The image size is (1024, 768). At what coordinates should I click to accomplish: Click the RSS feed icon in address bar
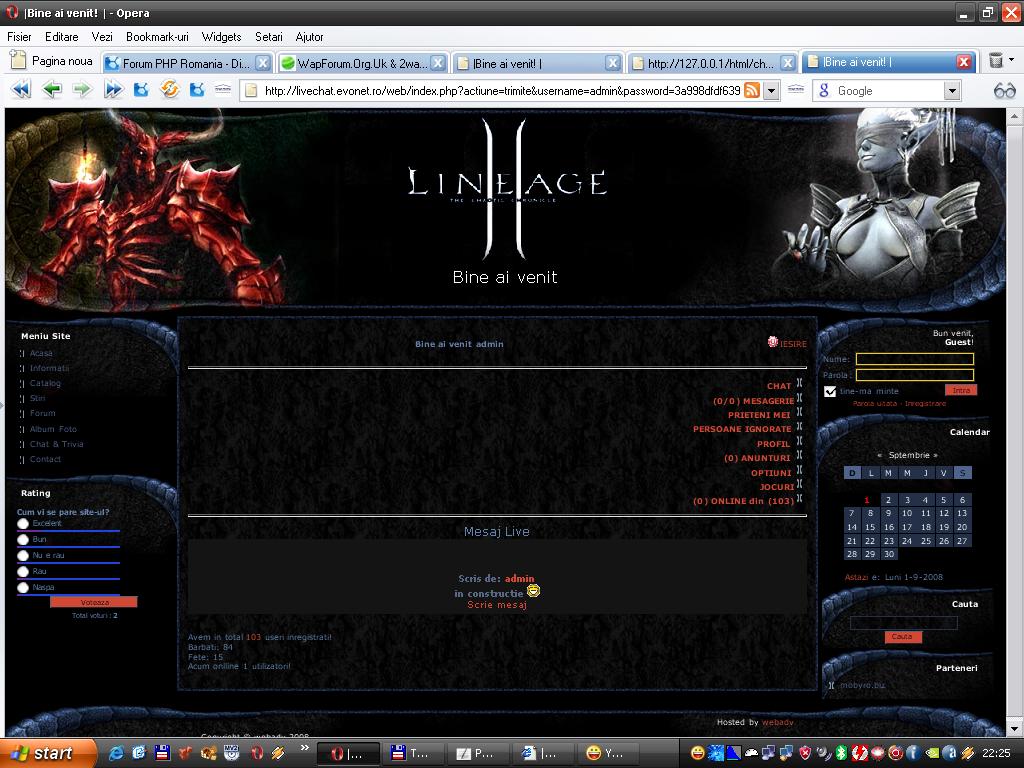coord(751,90)
